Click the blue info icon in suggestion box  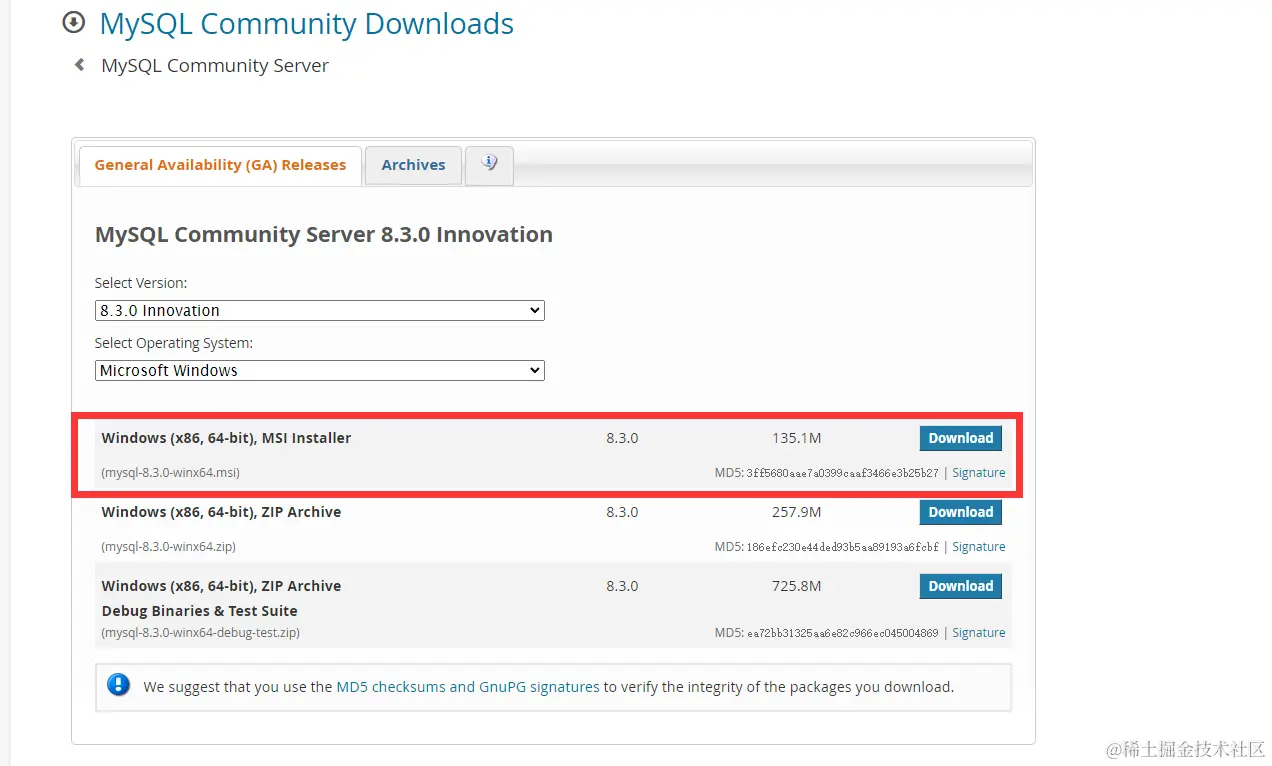[x=119, y=686]
